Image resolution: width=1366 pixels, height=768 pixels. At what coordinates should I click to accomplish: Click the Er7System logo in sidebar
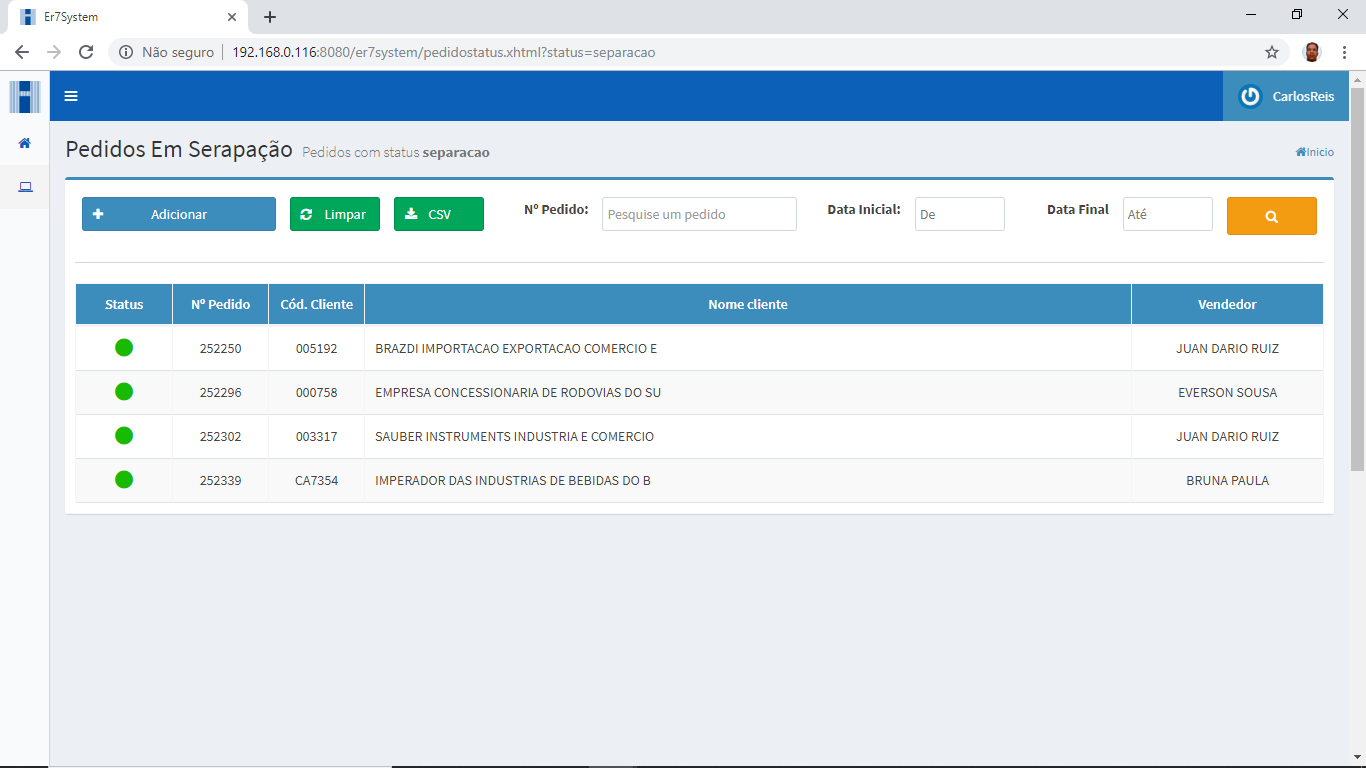tap(25, 96)
